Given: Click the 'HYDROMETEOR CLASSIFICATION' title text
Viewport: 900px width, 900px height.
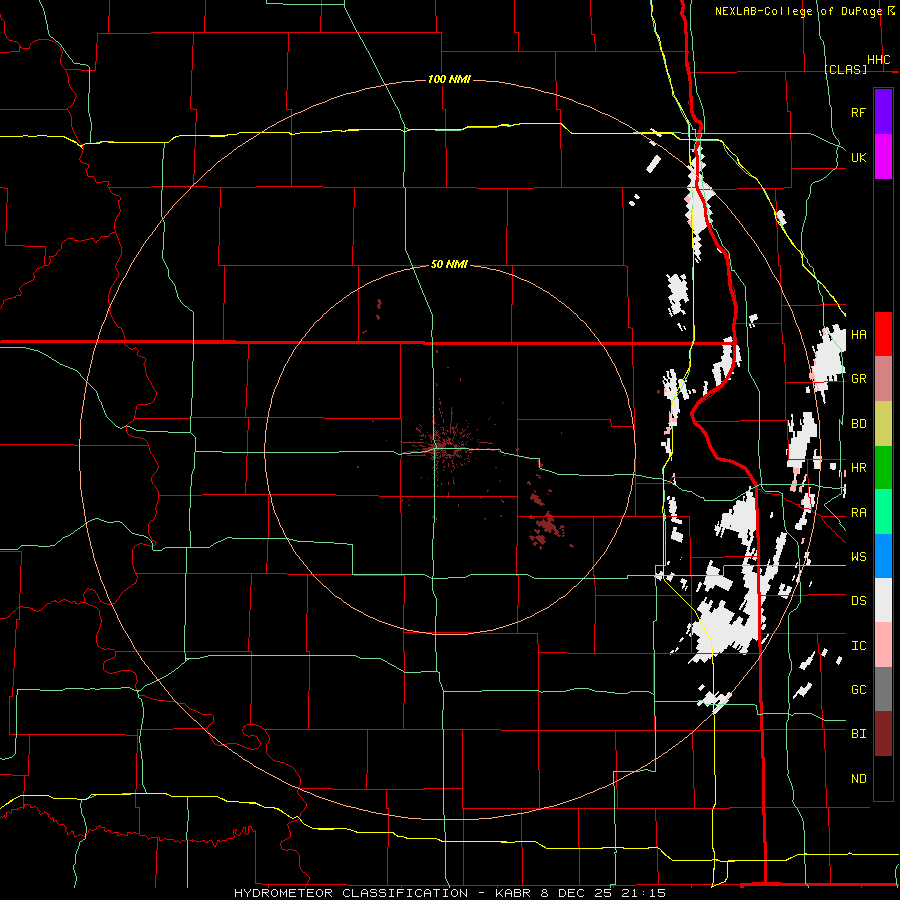Looking at the screenshot, I should click(x=351, y=893).
